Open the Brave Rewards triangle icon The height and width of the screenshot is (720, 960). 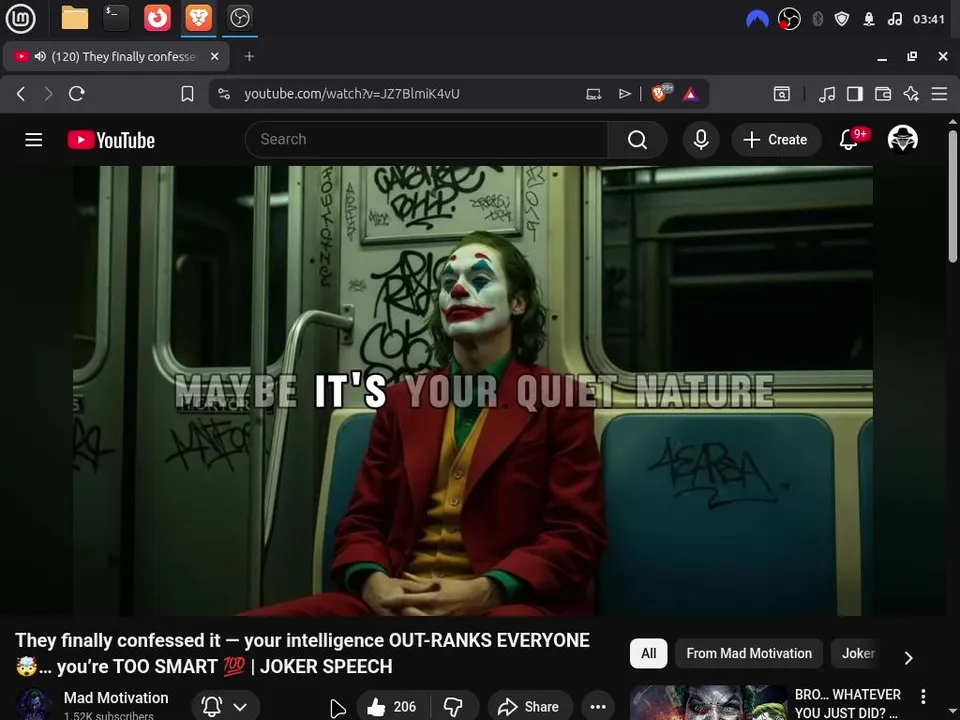(691, 94)
